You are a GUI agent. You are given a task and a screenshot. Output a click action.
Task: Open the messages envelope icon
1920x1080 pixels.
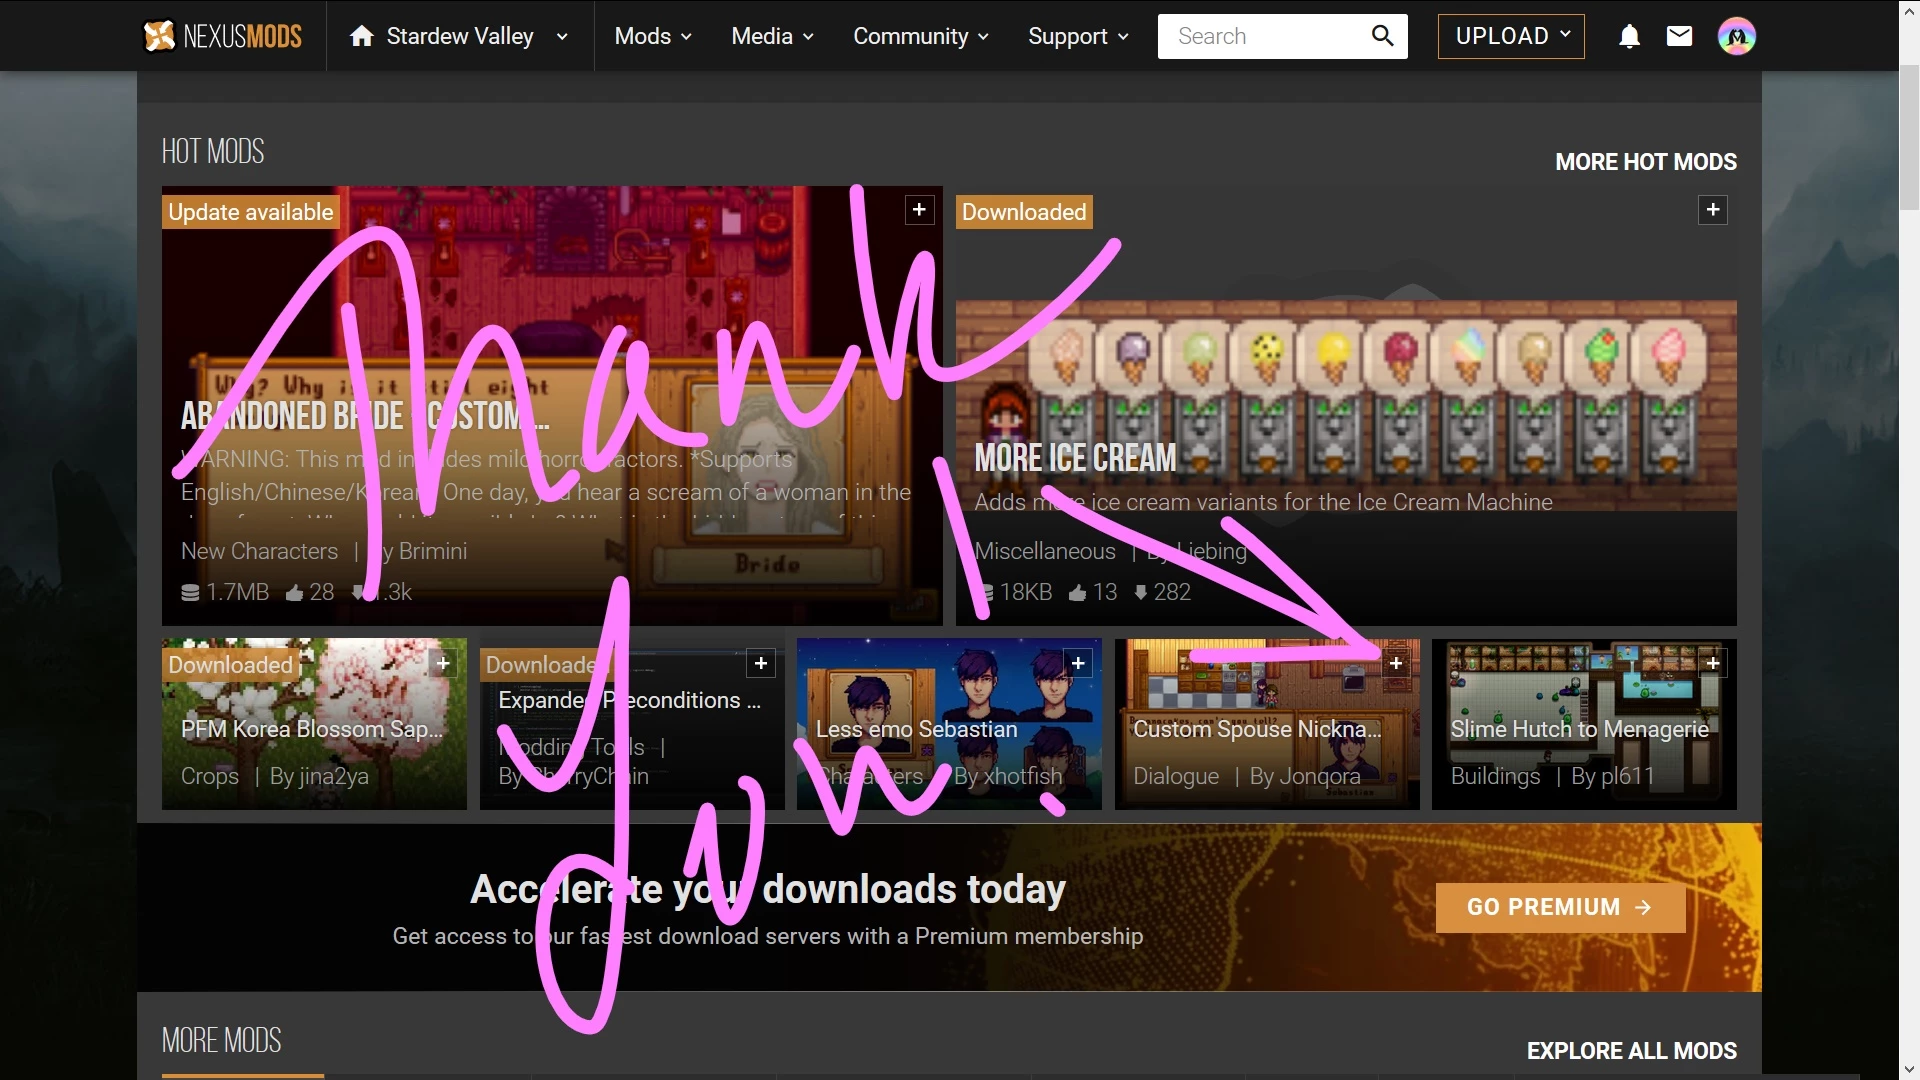1679,36
